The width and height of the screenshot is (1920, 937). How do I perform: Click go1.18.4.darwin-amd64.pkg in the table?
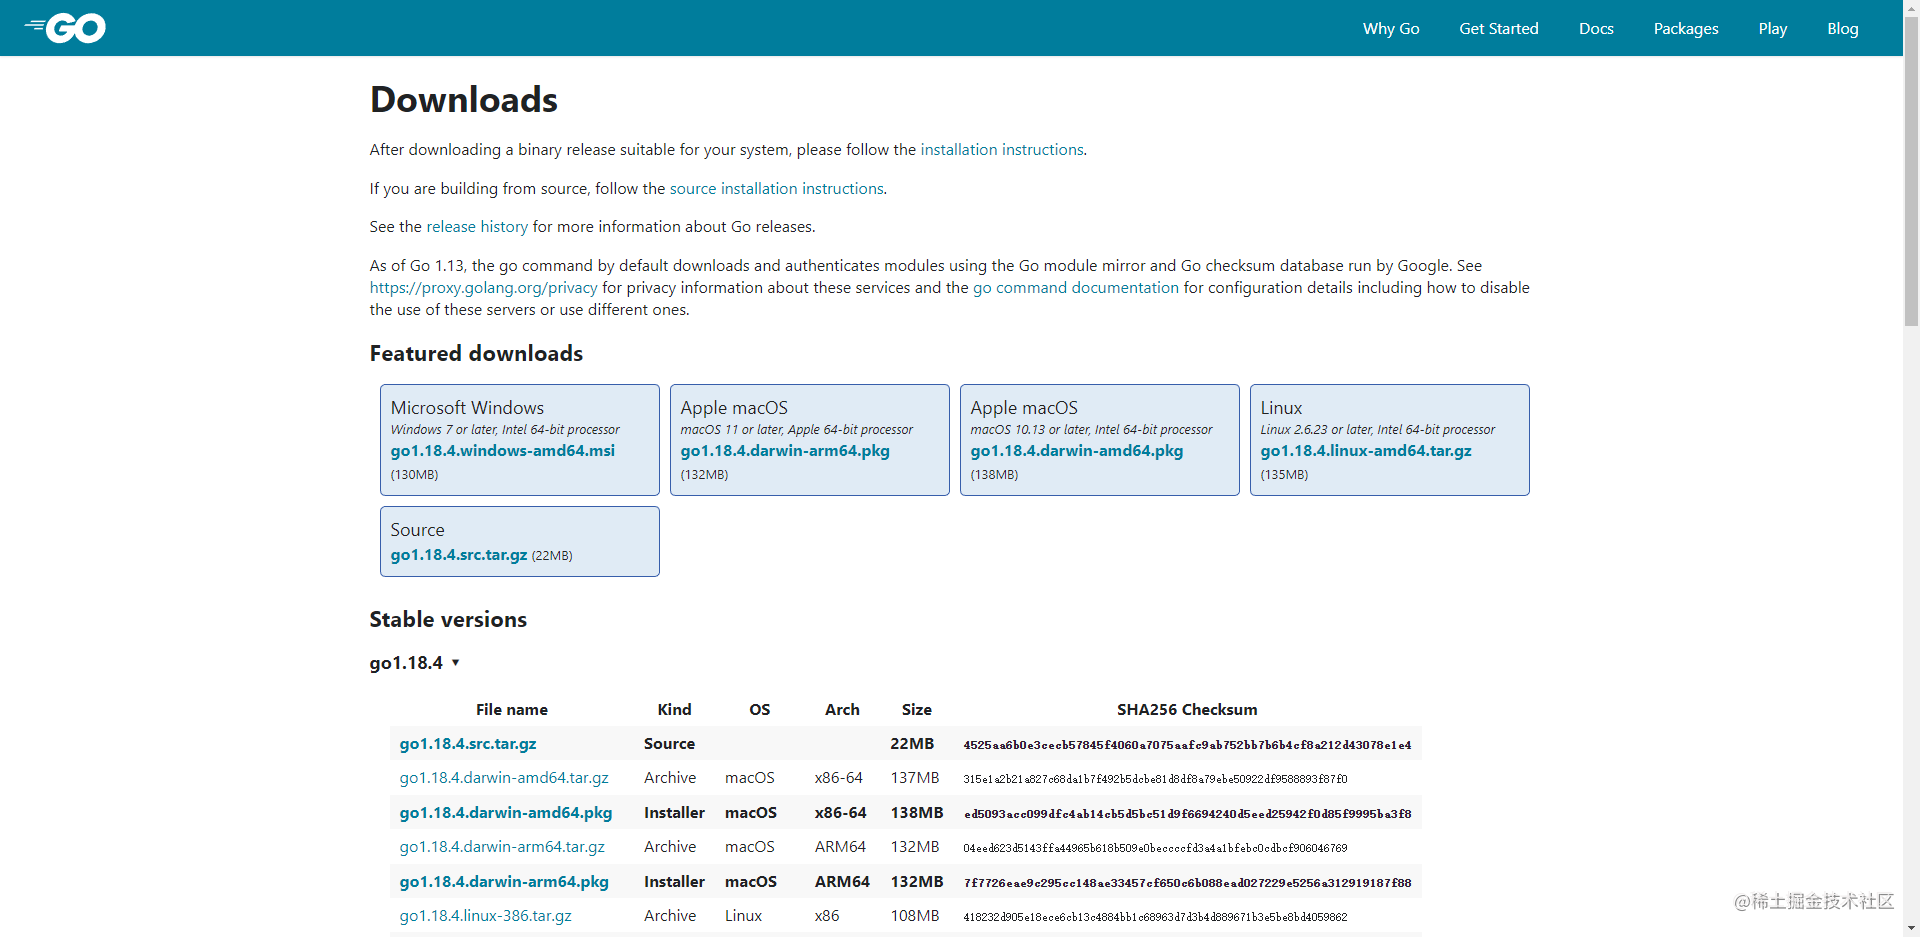coord(506,813)
